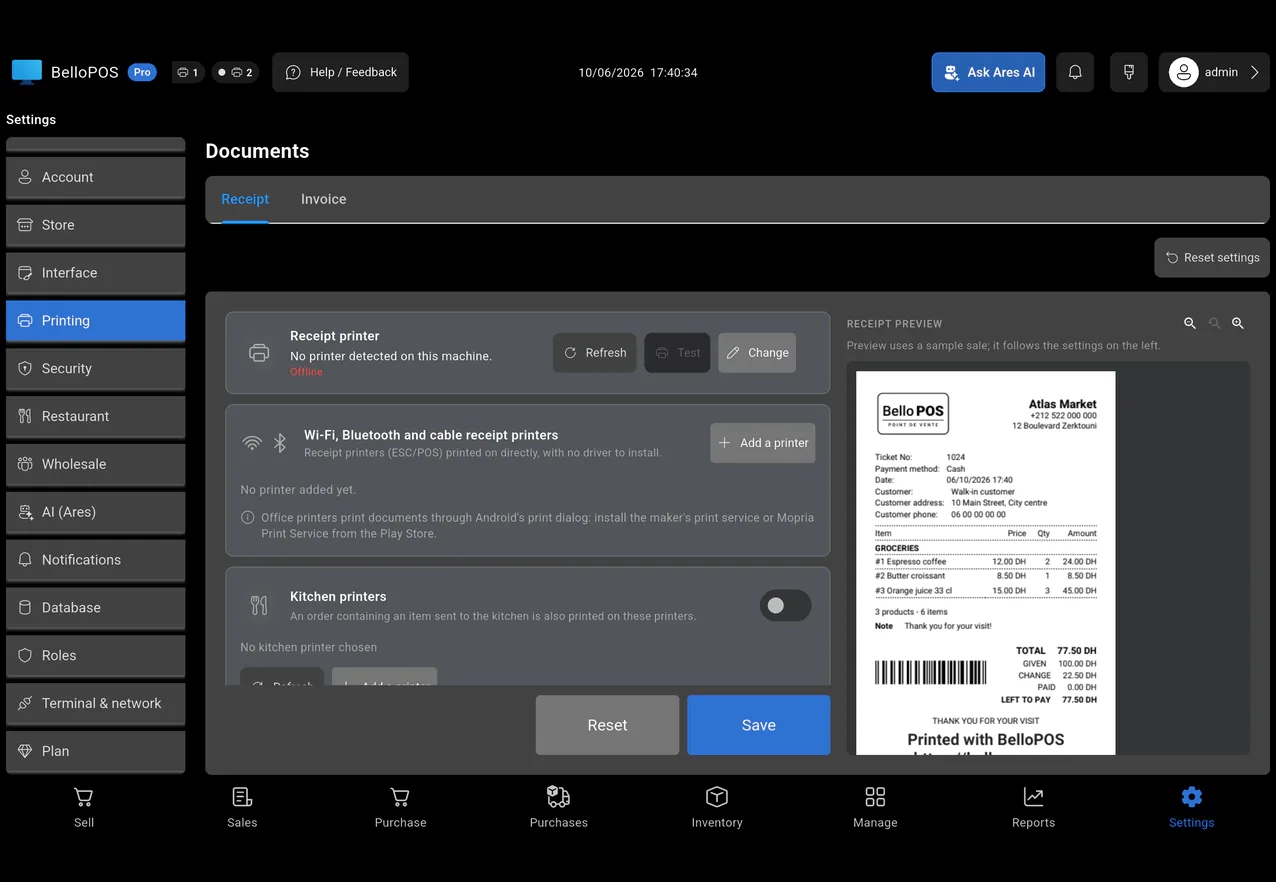Viewport: 1276px width, 882px height.
Task: Expand the admin user menu chevron
Action: 1254,72
